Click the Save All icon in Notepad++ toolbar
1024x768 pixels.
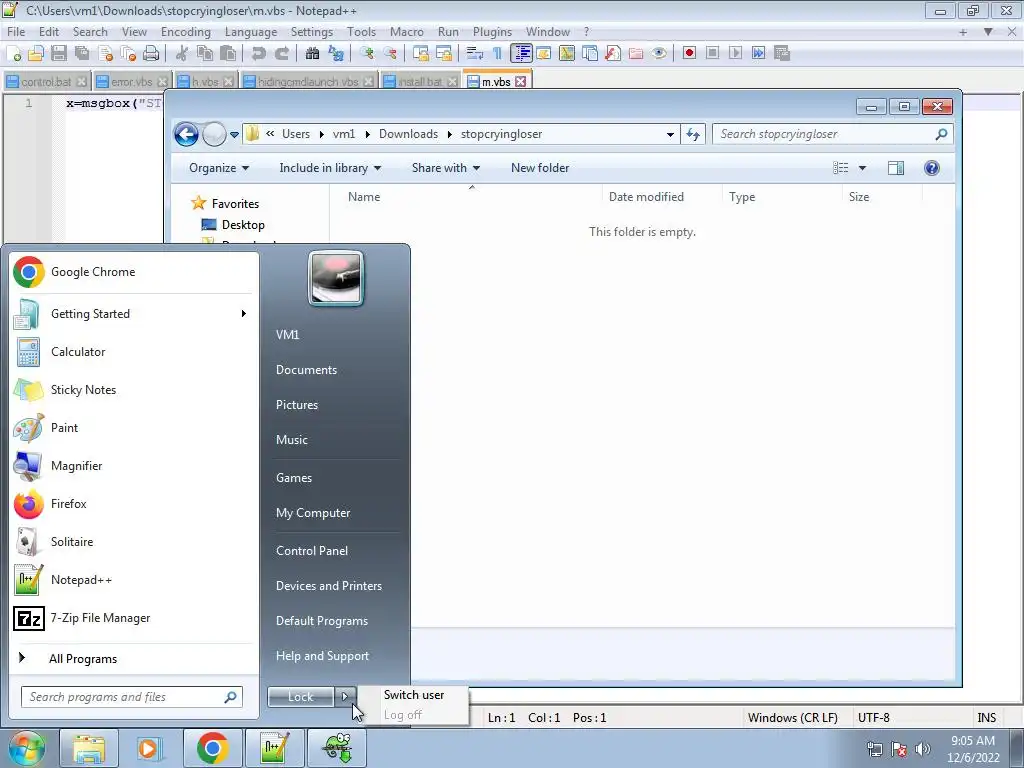point(82,54)
